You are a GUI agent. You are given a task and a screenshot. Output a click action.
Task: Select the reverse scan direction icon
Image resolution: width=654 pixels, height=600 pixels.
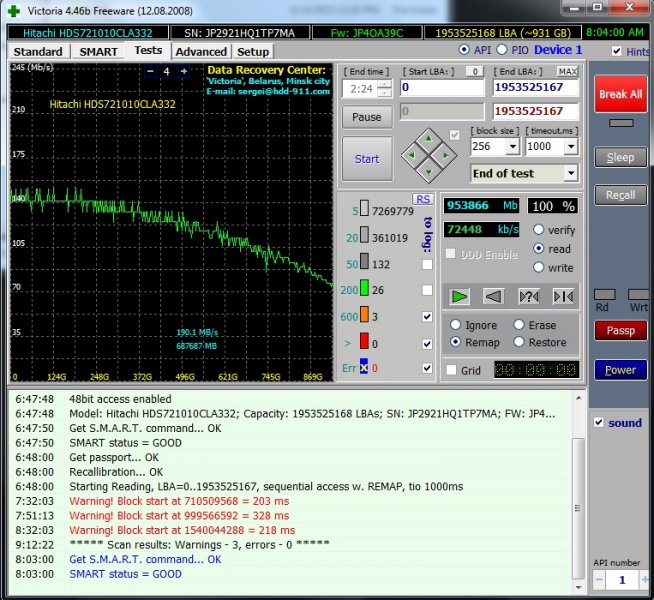493,296
